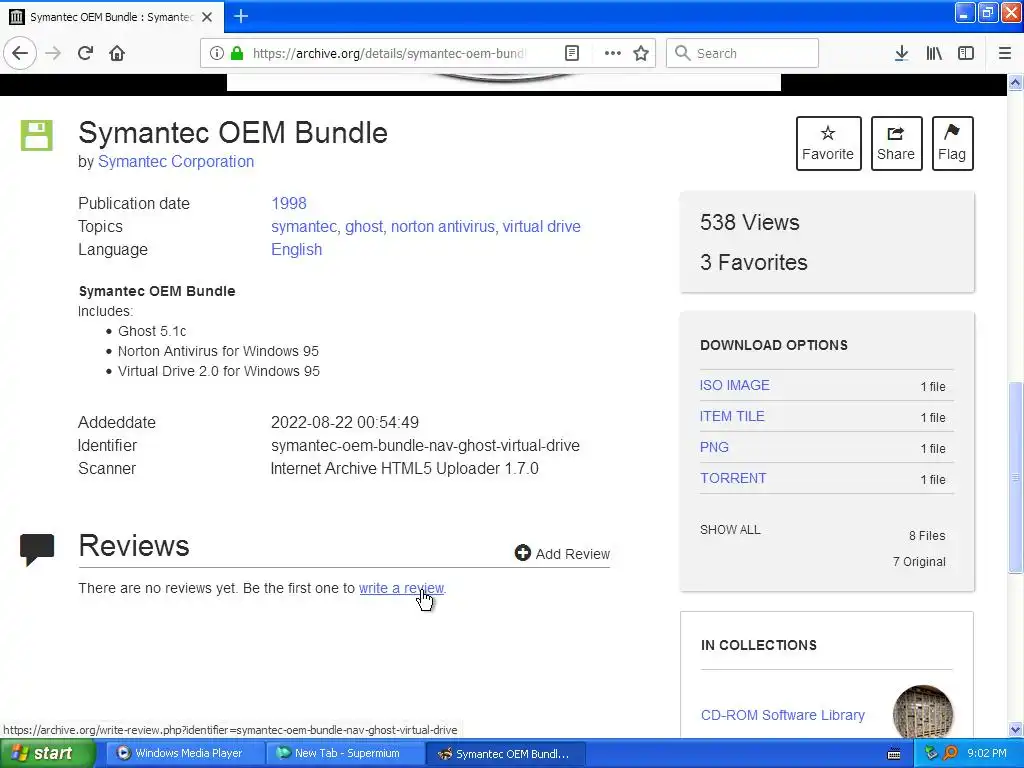The image size is (1024, 768).
Task: Click 'Virtual Drive 2.0 for Windows 95' text
Action: point(219,371)
